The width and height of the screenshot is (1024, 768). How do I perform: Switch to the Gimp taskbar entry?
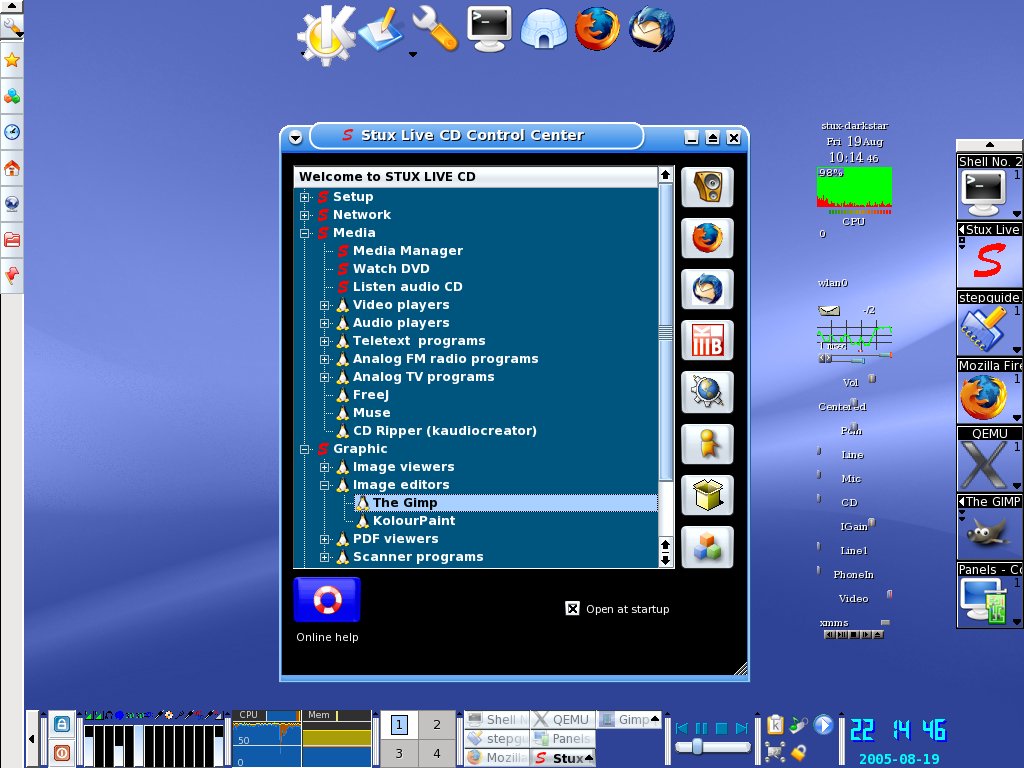pyautogui.click(x=629, y=720)
